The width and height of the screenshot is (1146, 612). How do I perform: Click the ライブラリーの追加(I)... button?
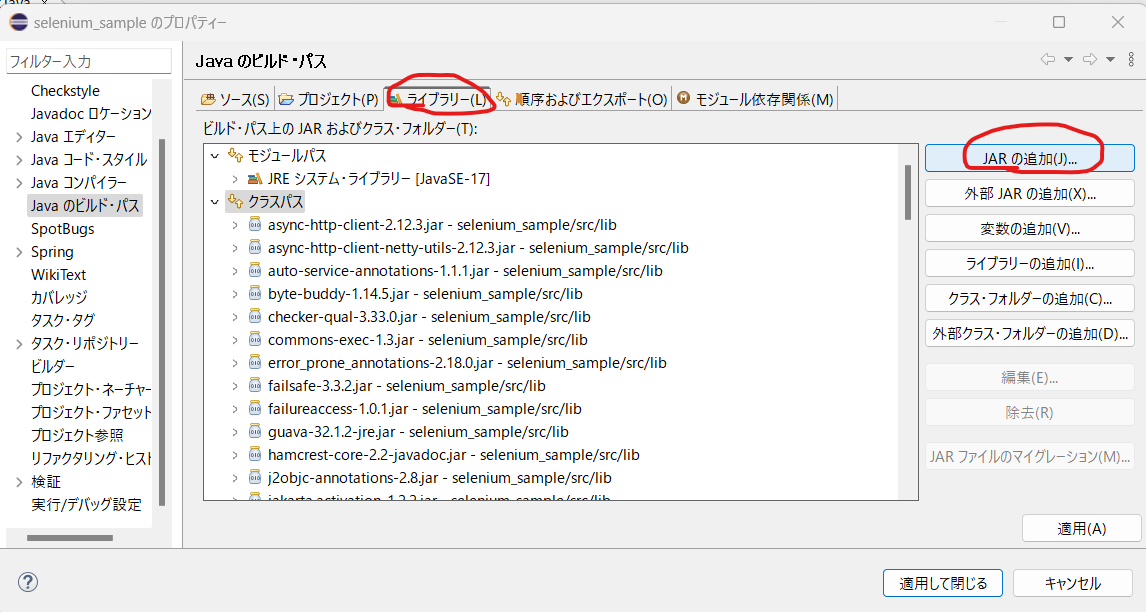point(1029,264)
